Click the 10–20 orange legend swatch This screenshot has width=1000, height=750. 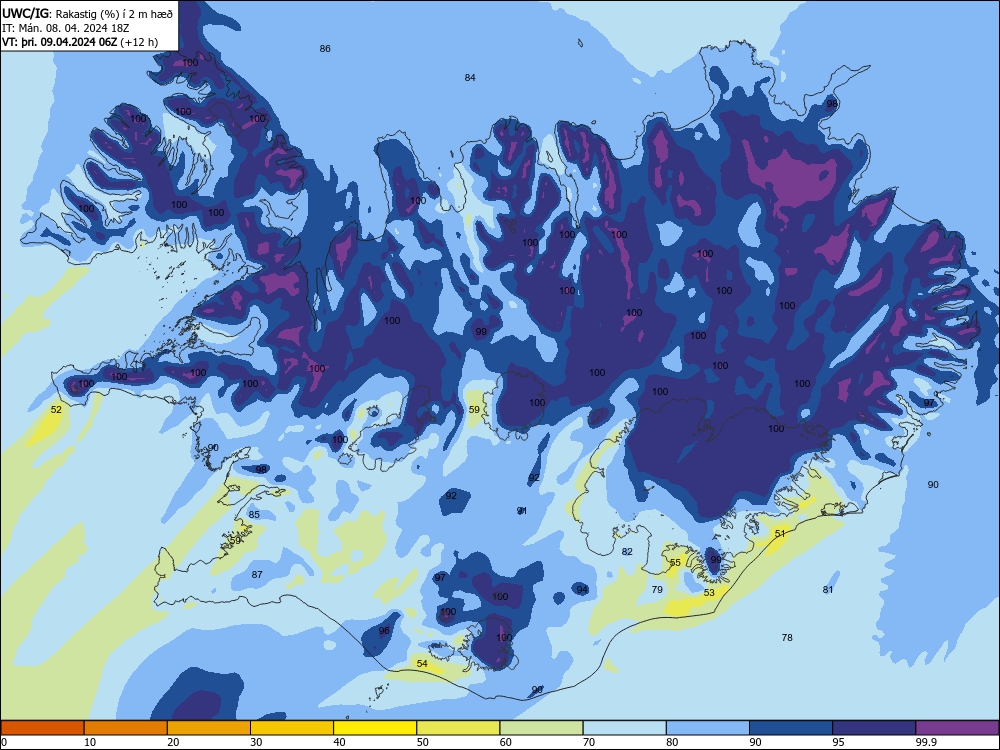tap(126, 728)
